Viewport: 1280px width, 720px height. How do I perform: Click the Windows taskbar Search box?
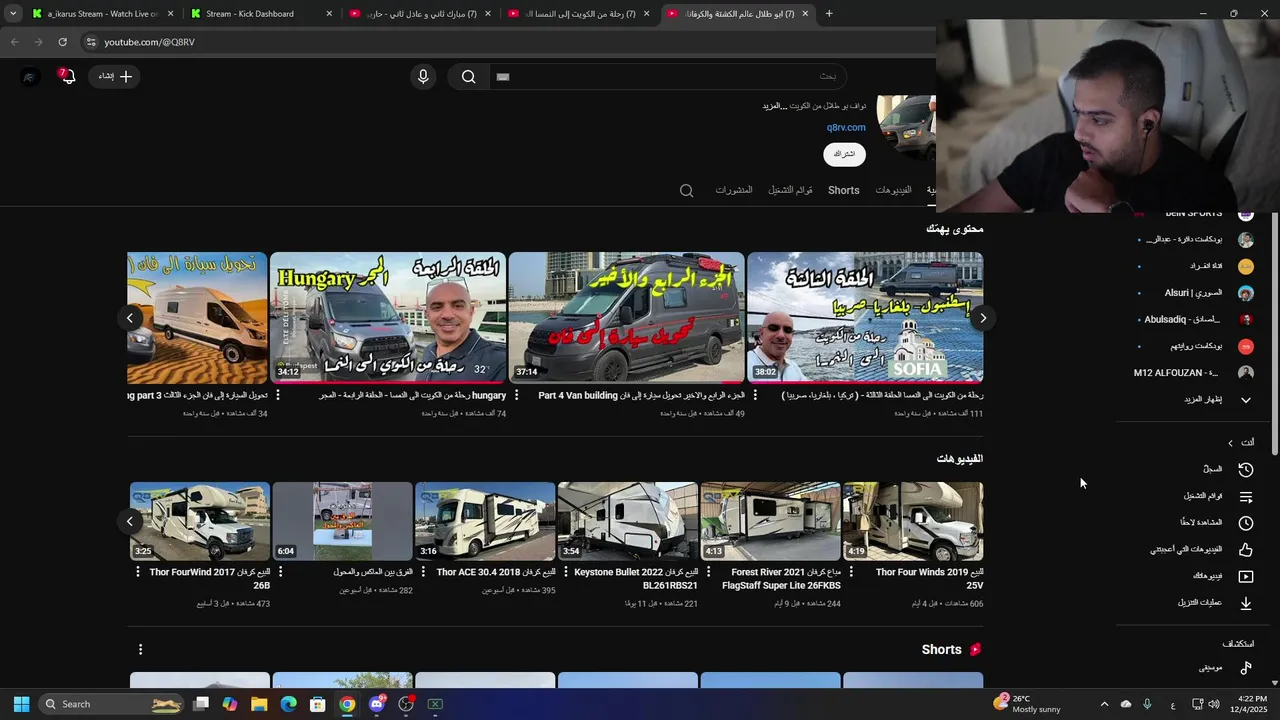coord(112,704)
